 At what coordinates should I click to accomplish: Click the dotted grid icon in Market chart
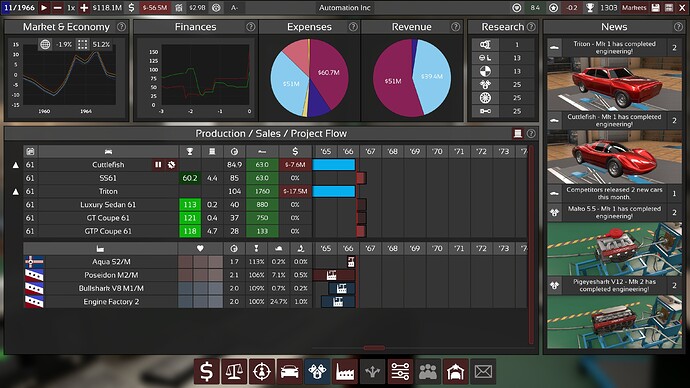82,44
